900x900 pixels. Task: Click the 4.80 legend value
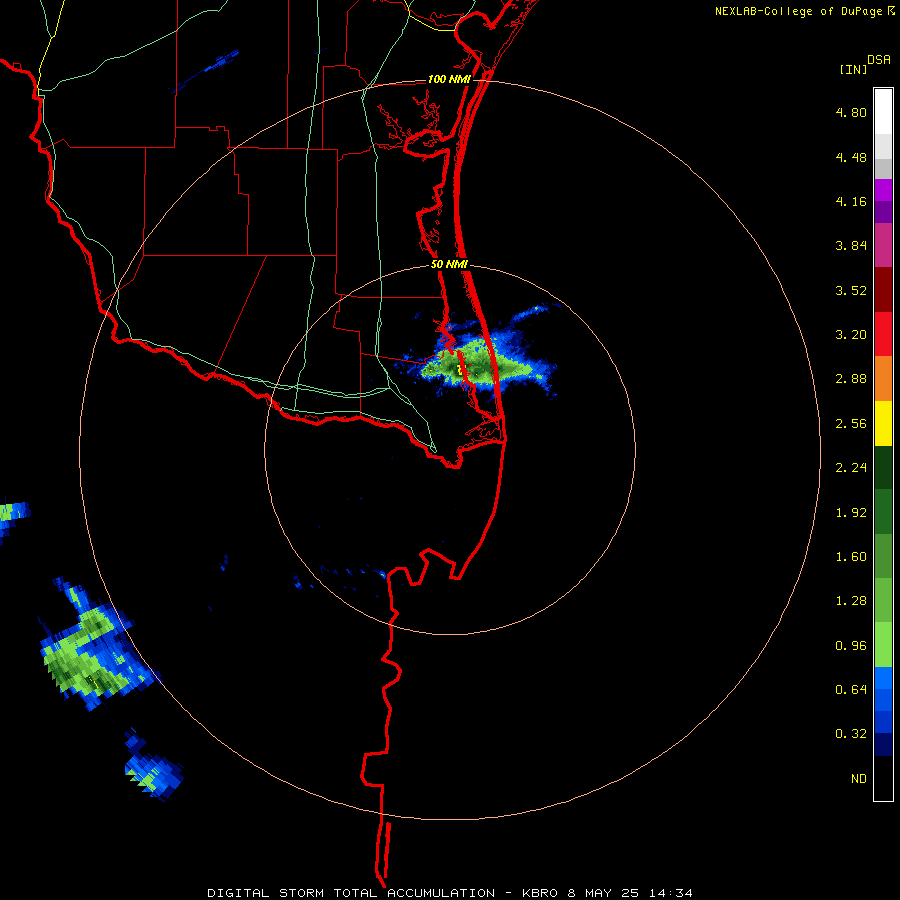pos(851,112)
